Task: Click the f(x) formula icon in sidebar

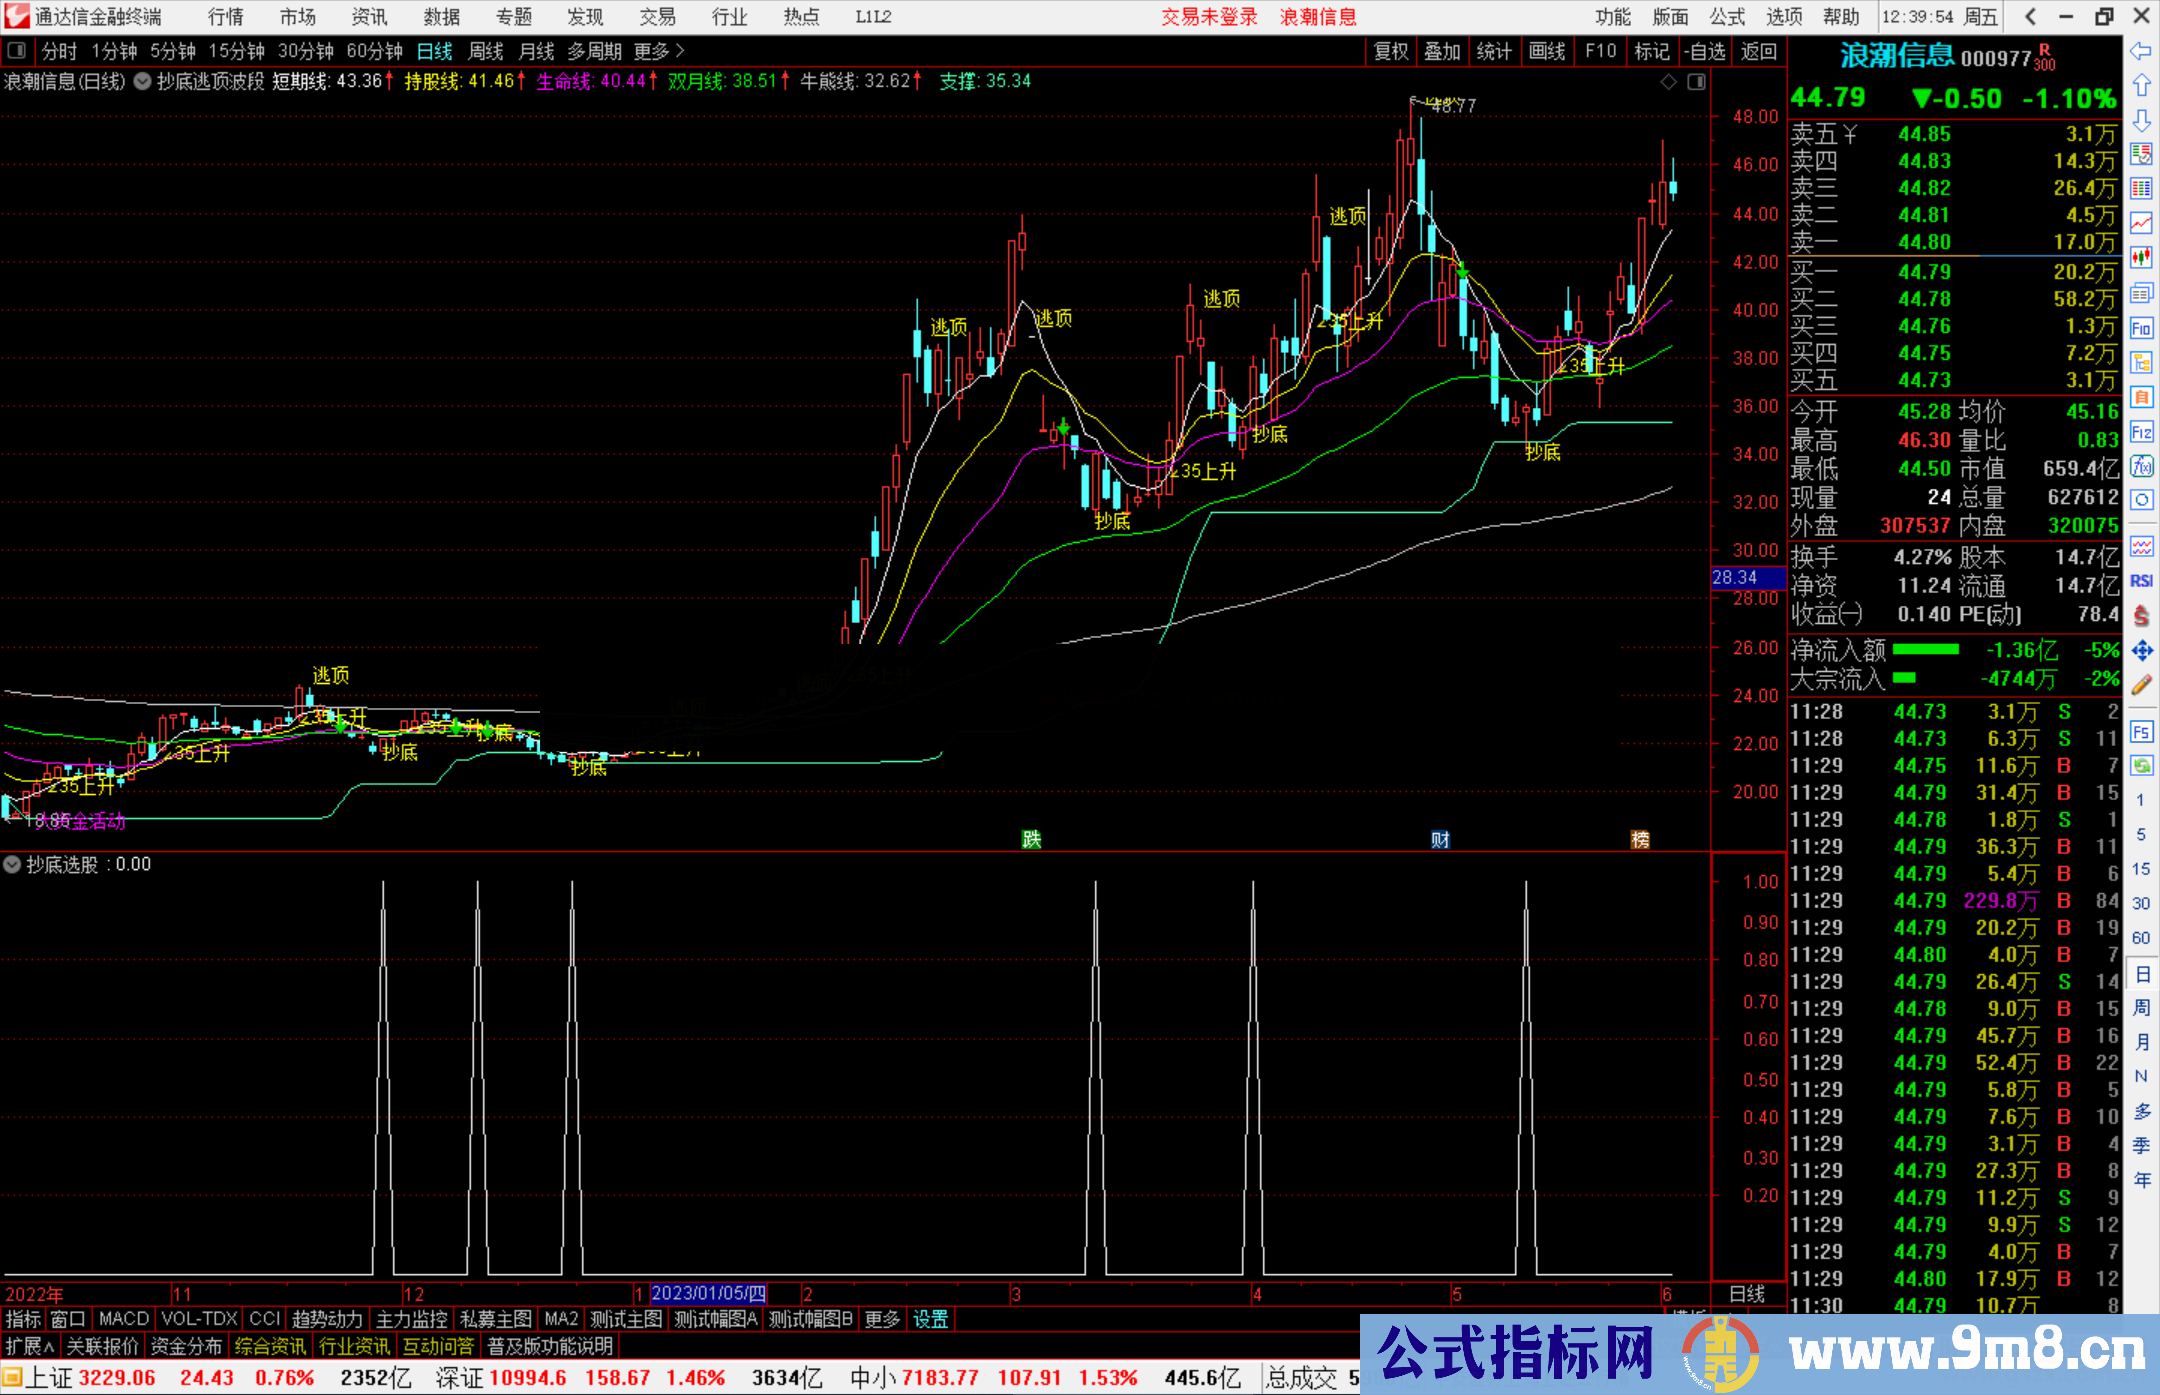Action: click(x=2141, y=466)
